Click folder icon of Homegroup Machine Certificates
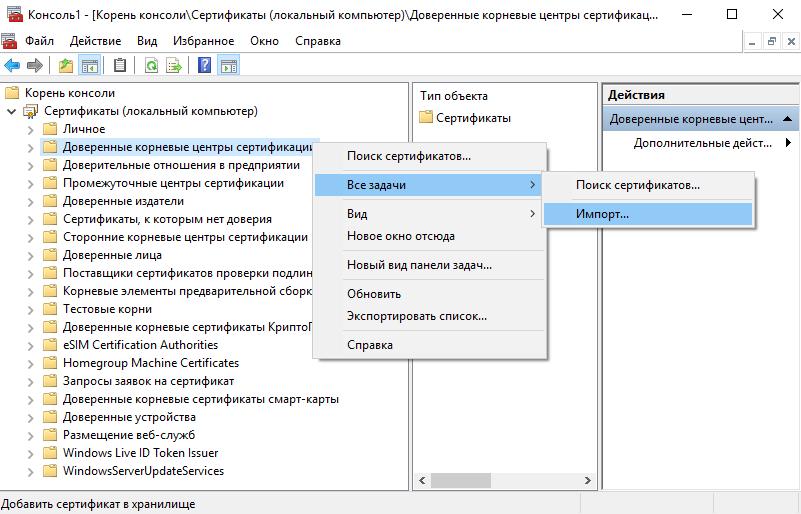801x514 pixels. click(x=50, y=363)
